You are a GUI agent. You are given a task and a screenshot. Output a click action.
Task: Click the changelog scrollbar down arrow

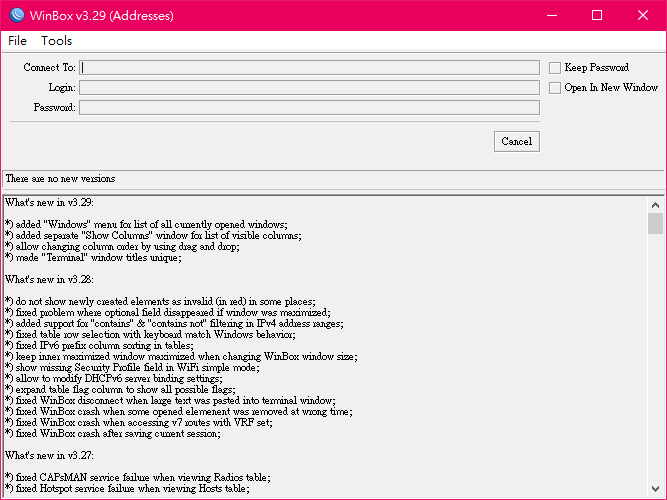pyautogui.click(x=655, y=489)
